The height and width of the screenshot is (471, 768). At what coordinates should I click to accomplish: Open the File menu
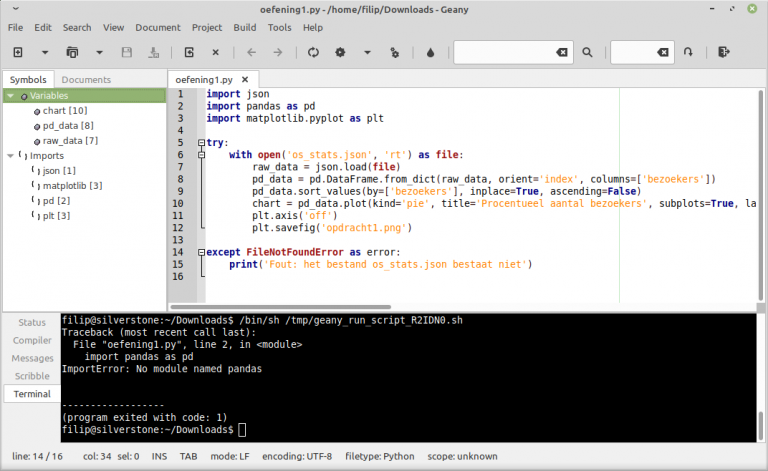coord(15,27)
